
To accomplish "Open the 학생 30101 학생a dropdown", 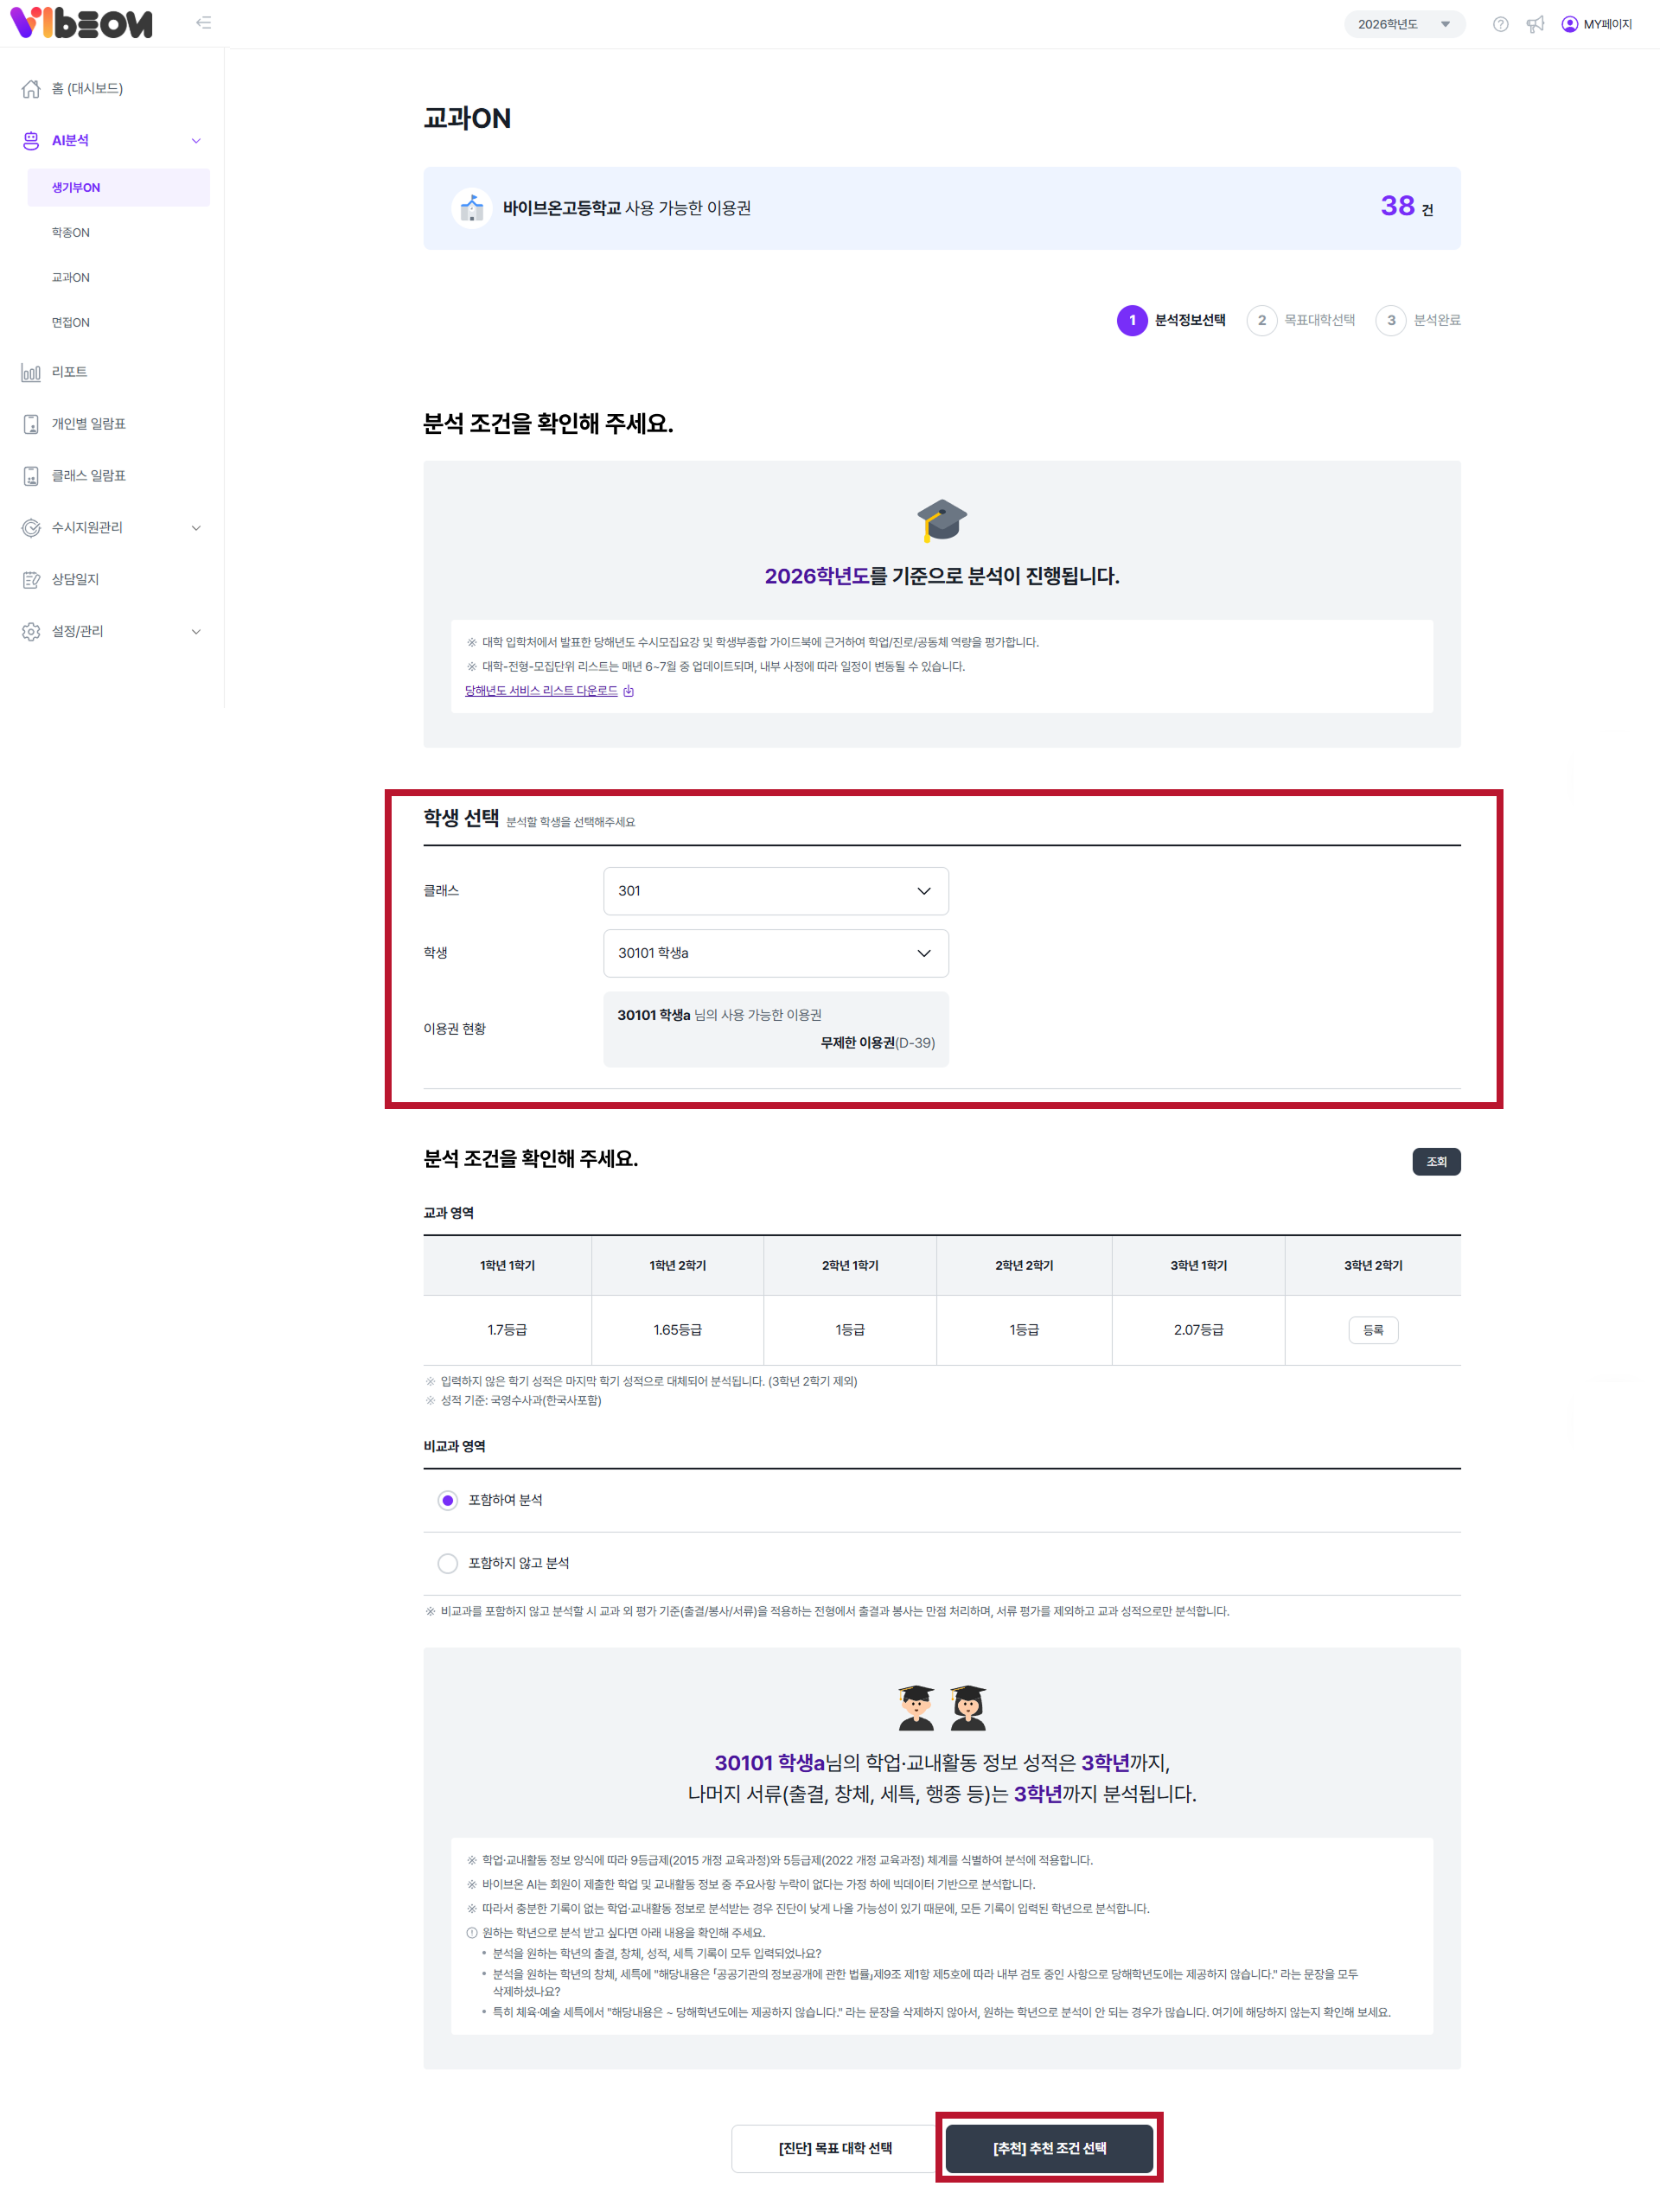I will [775, 953].
